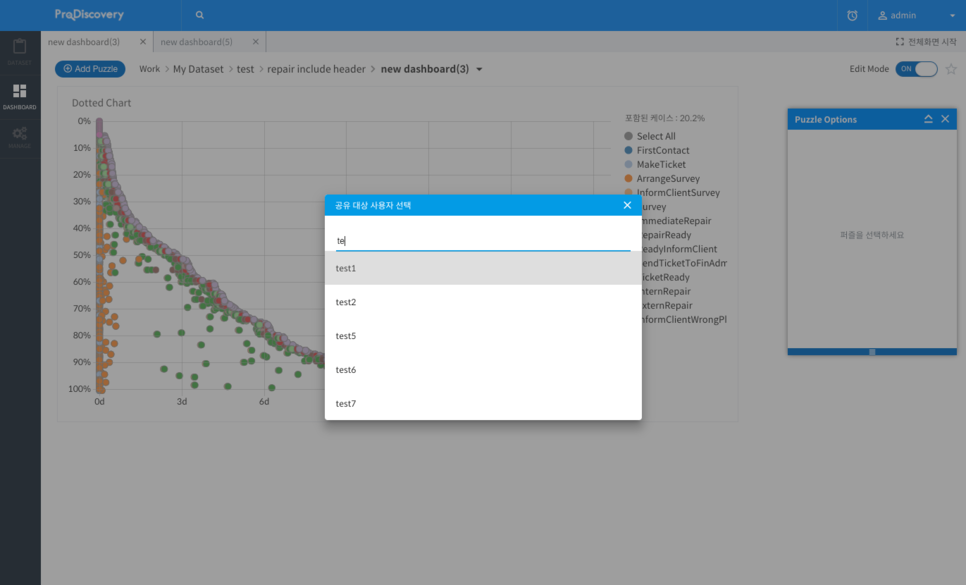Click the user search text field
Image resolution: width=966 pixels, height=585 pixels.
483,240
